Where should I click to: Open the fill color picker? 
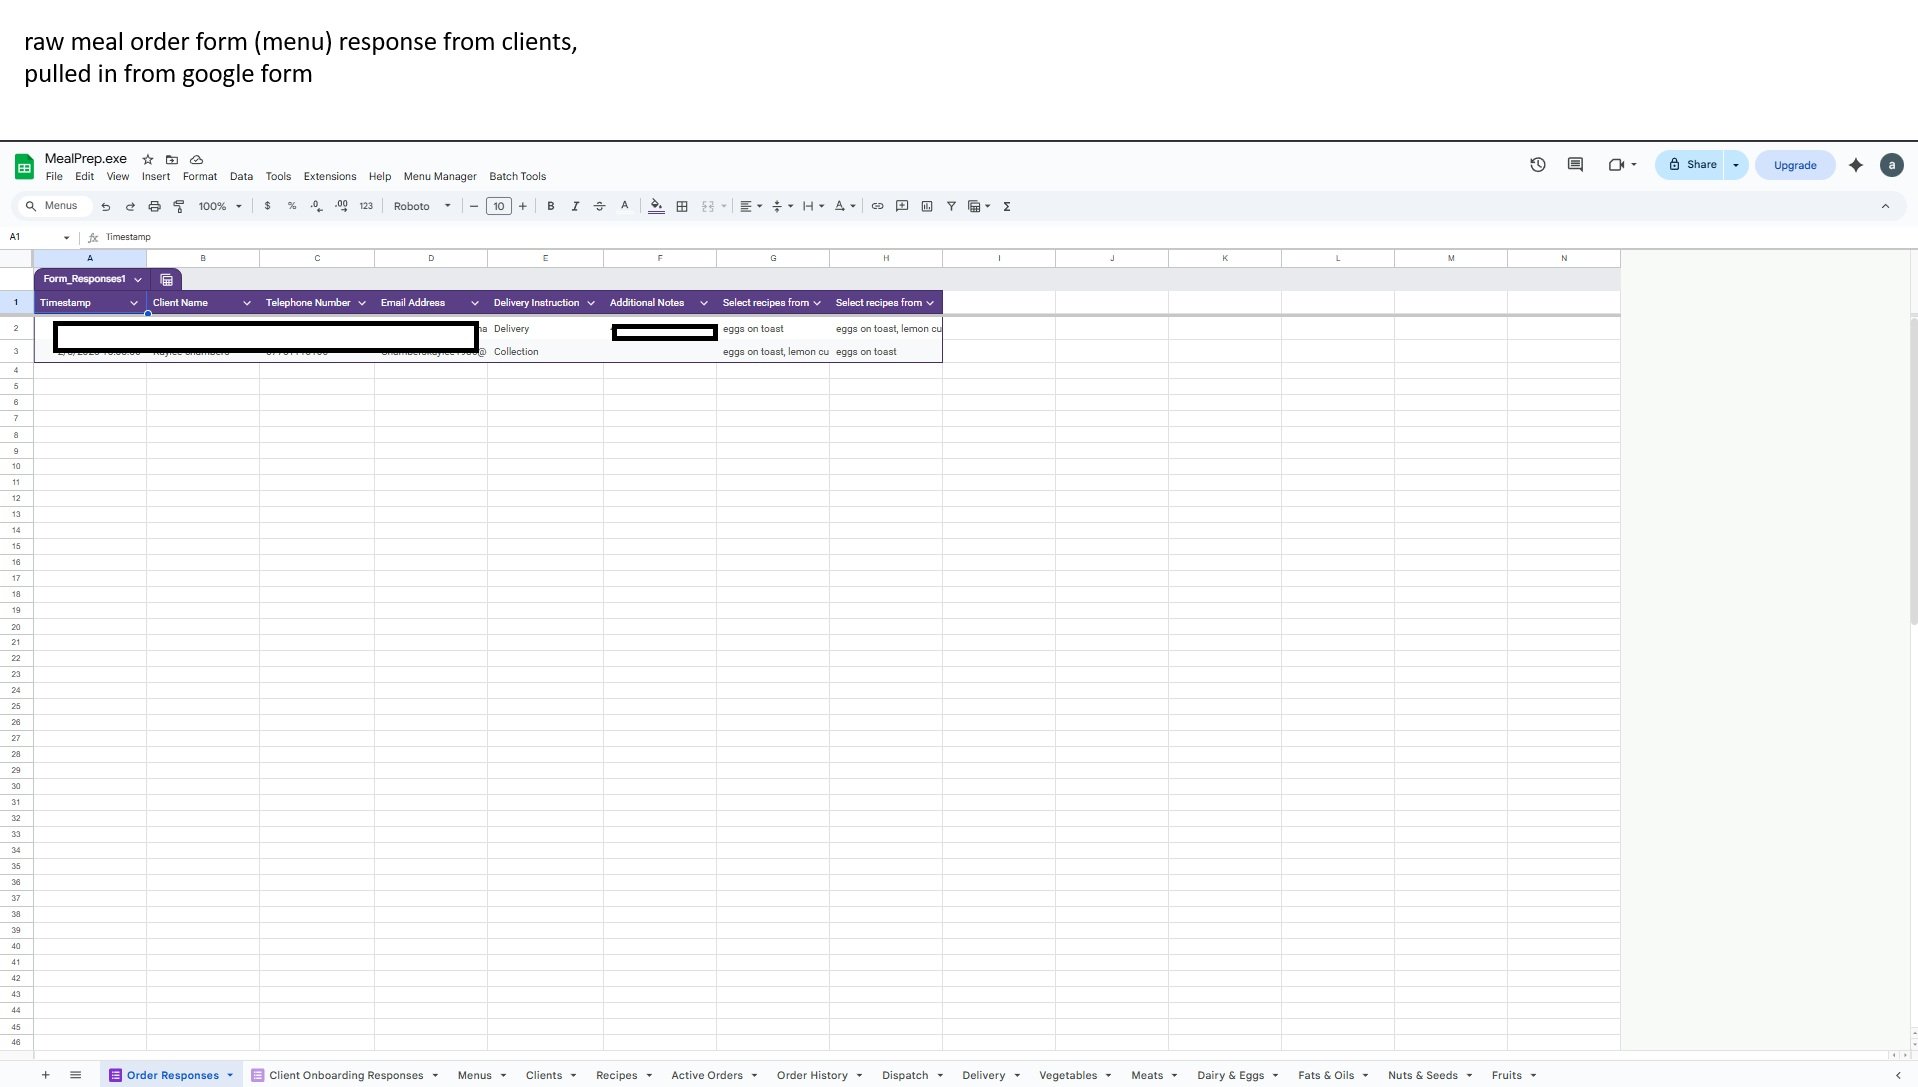[x=656, y=206]
